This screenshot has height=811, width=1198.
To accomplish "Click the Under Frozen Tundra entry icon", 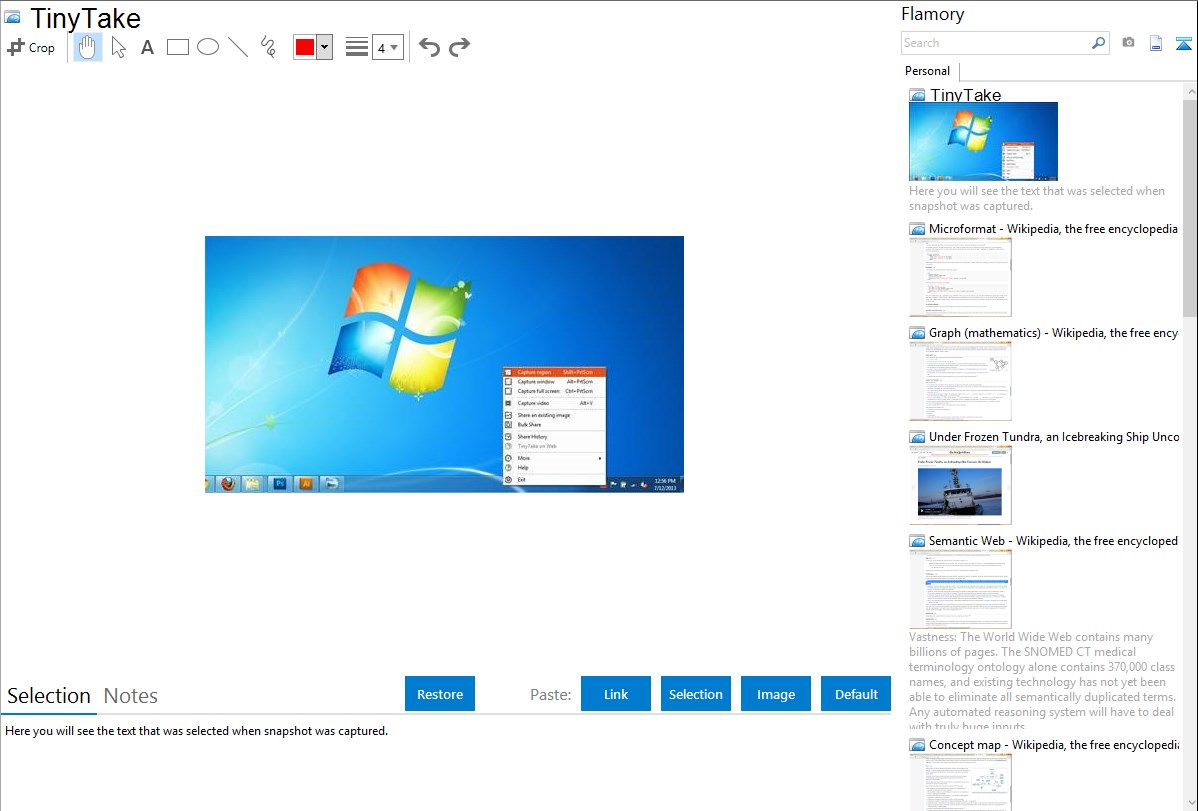I will click(x=917, y=437).
